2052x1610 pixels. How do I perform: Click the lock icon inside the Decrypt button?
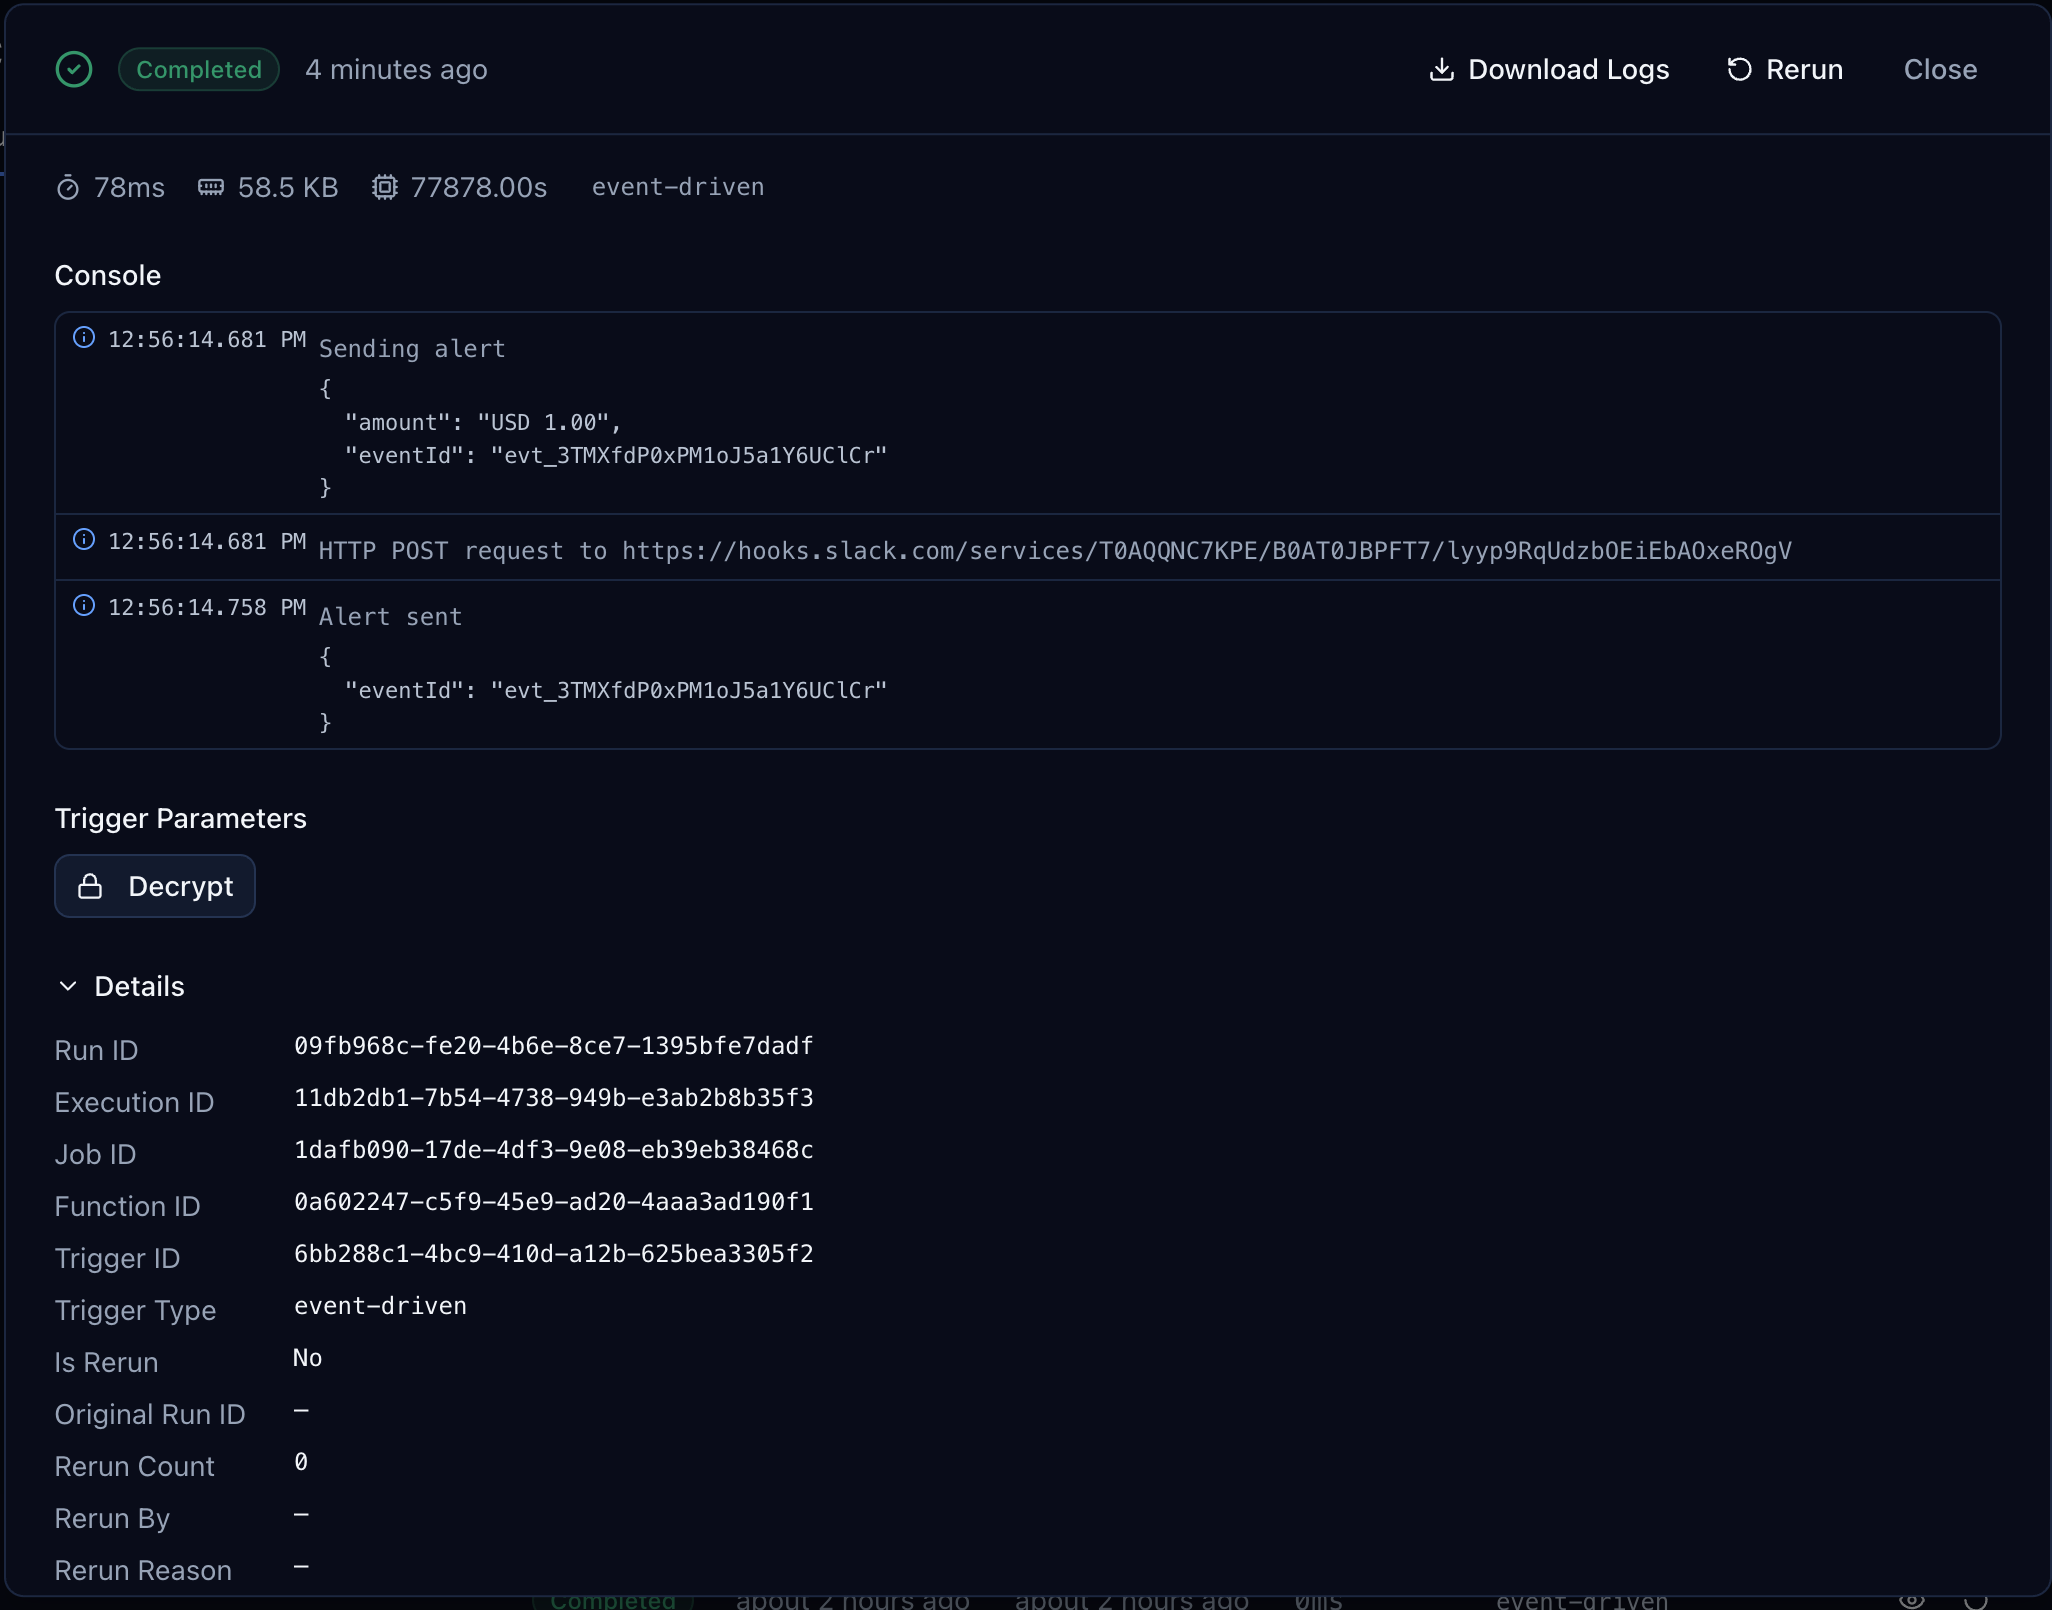(x=91, y=886)
